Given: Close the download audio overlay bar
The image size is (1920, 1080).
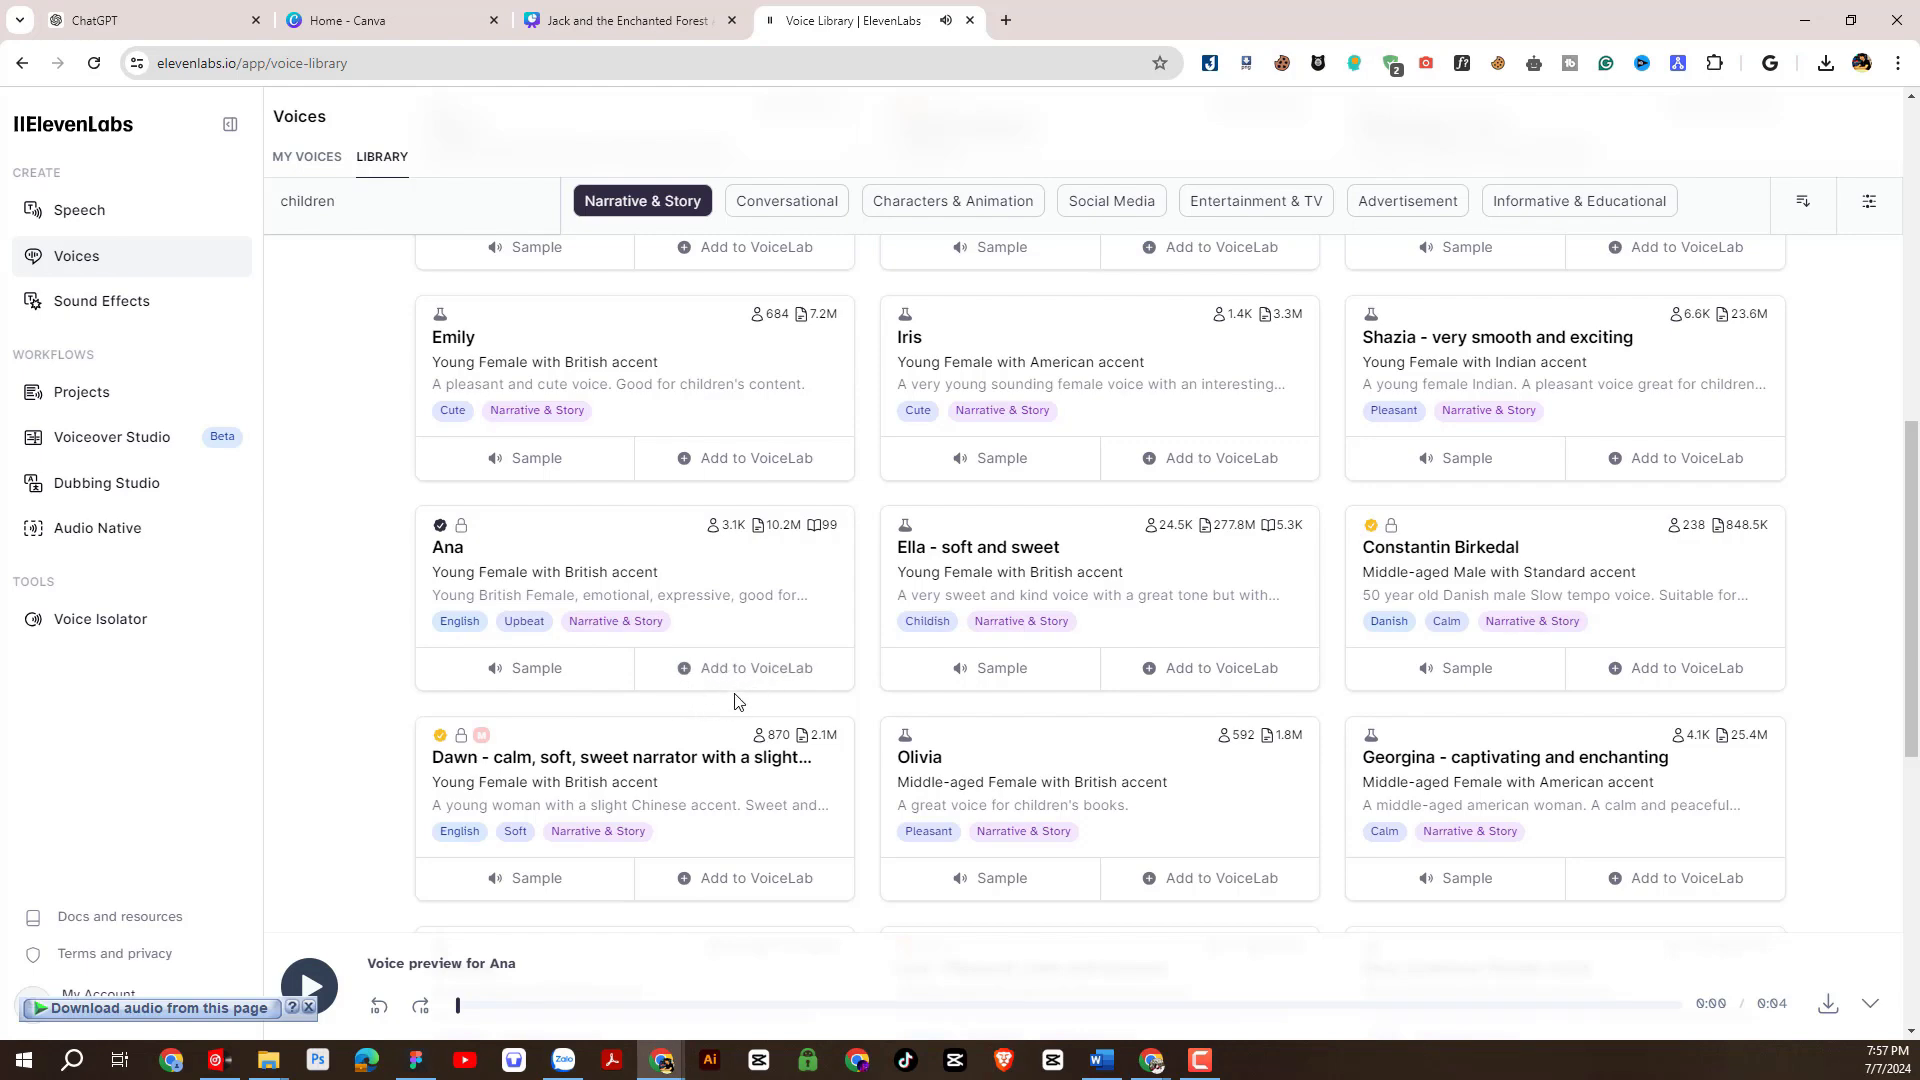Looking at the screenshot, I should tap(309, 1008).
